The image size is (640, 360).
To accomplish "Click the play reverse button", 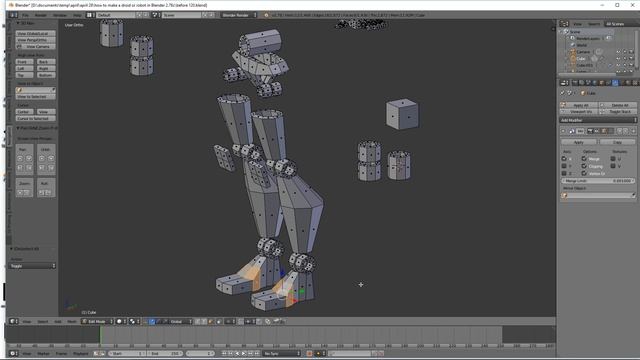I will point(237,353).
